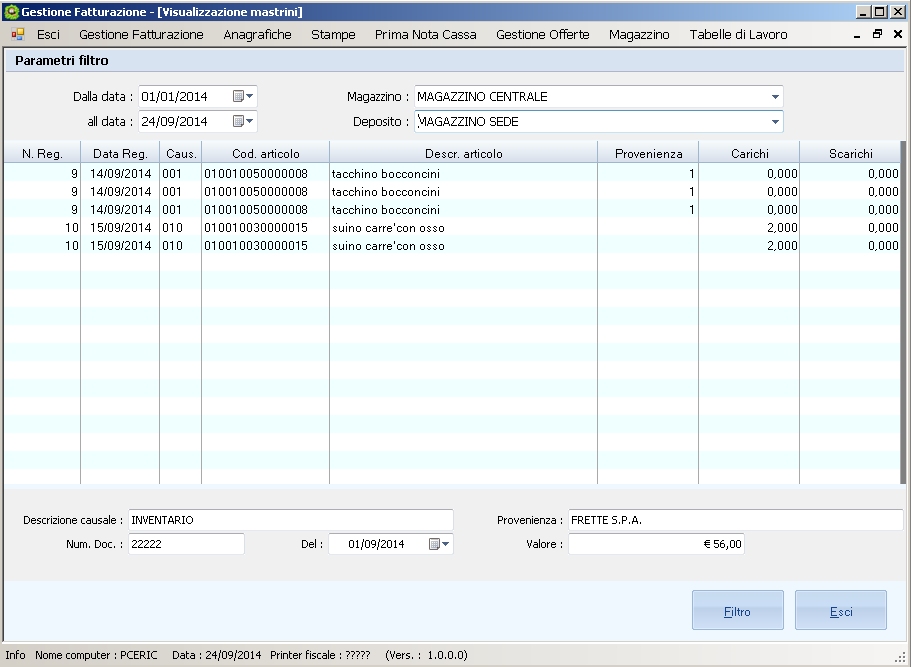Viewport: 911px width, 667px height.
Task: Open the Gestione Fatturazione menu
Action: click(141, 35)
